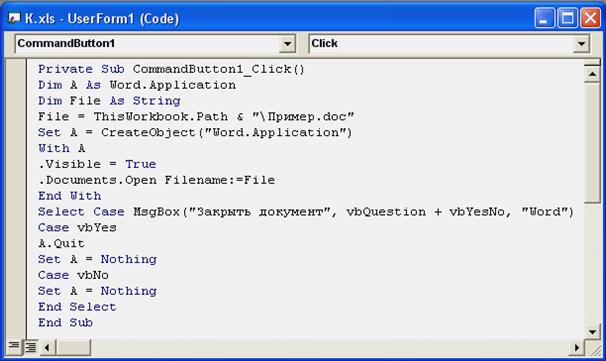Viewport: 606px width, 361px height.
Task: Select the Click procedure combo box field
Action: pyautogui.click(x=449, y=43)
